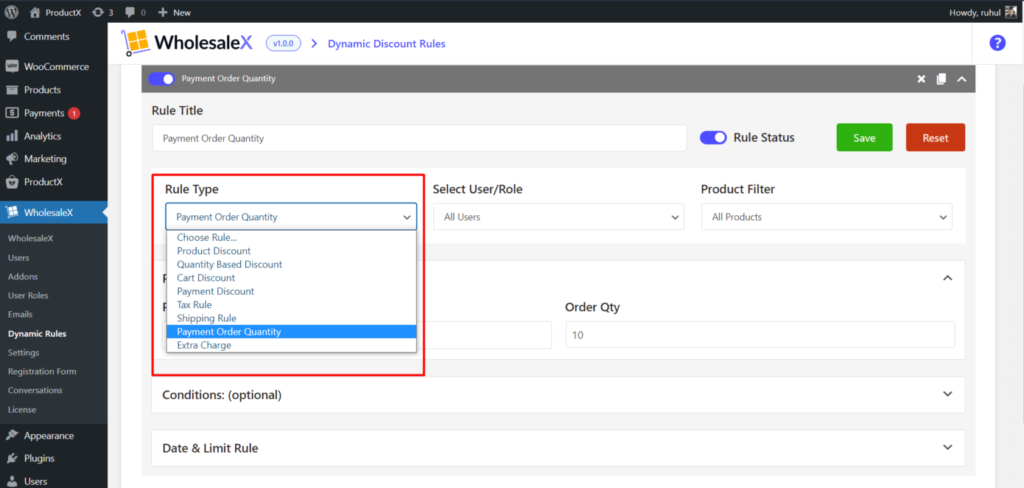Open the Select User/Role dropdown

(x=558, y=217)
